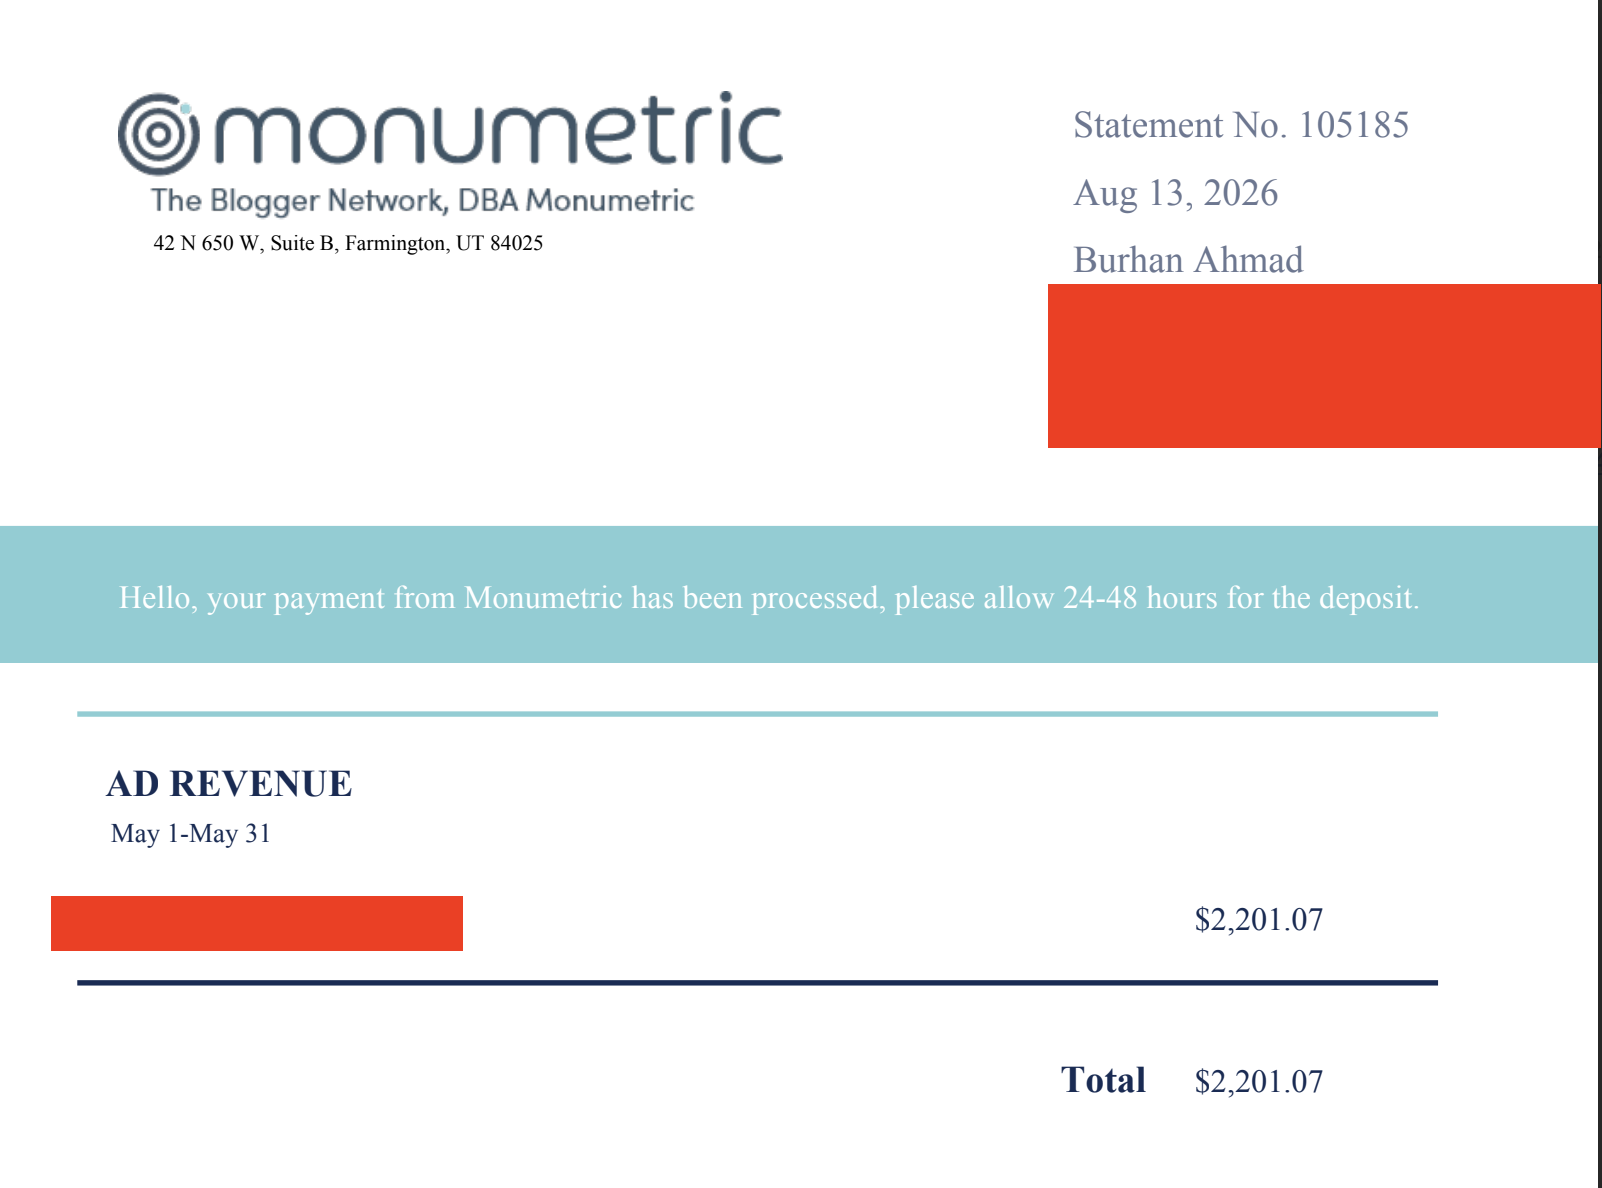Select The Blogger Network, DBA Monumetric tagline
The height and width of the screenshot is (1188, 1602).
click(422, 201)
